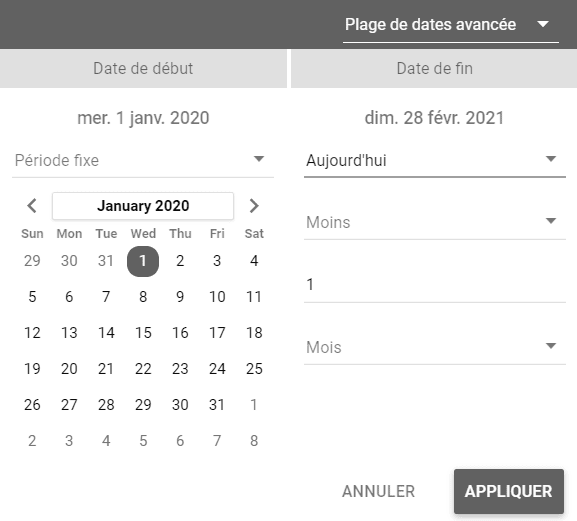This screenshot has width=577, height=521.
Task: Pick January 31 in the calendar
Action: coord(217,405)
